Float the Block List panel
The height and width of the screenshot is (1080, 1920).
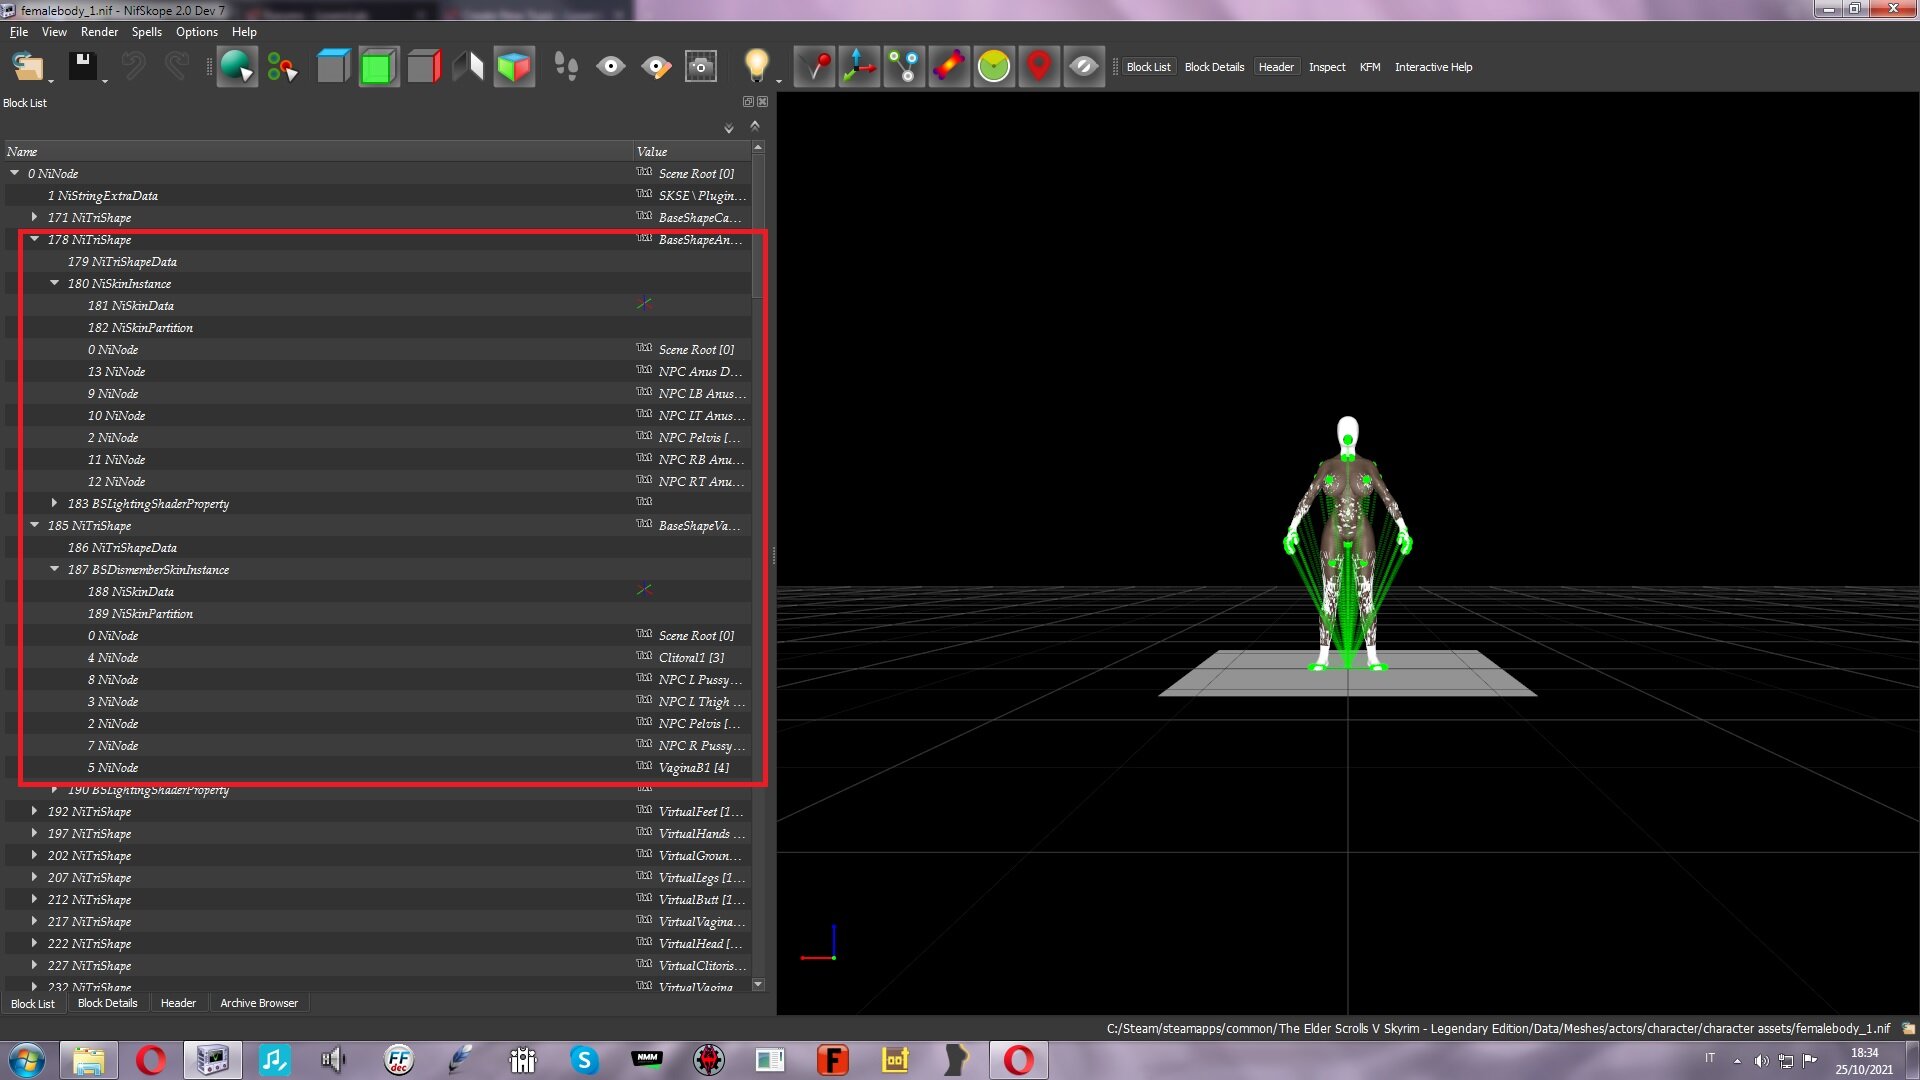(x=748, y=102)
